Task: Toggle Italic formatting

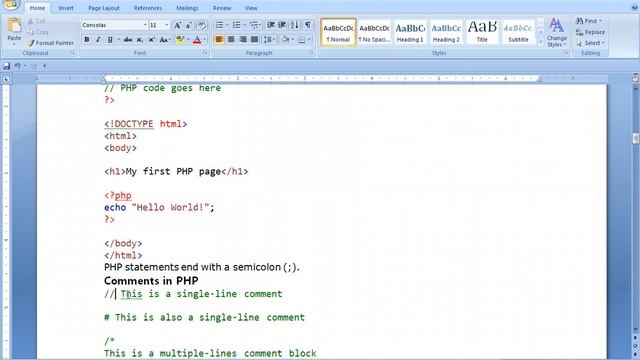Action: [98, 40]
